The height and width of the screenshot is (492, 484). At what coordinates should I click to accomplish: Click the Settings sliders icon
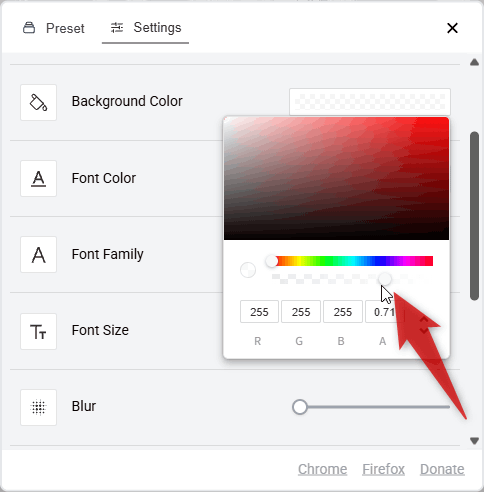117,28
